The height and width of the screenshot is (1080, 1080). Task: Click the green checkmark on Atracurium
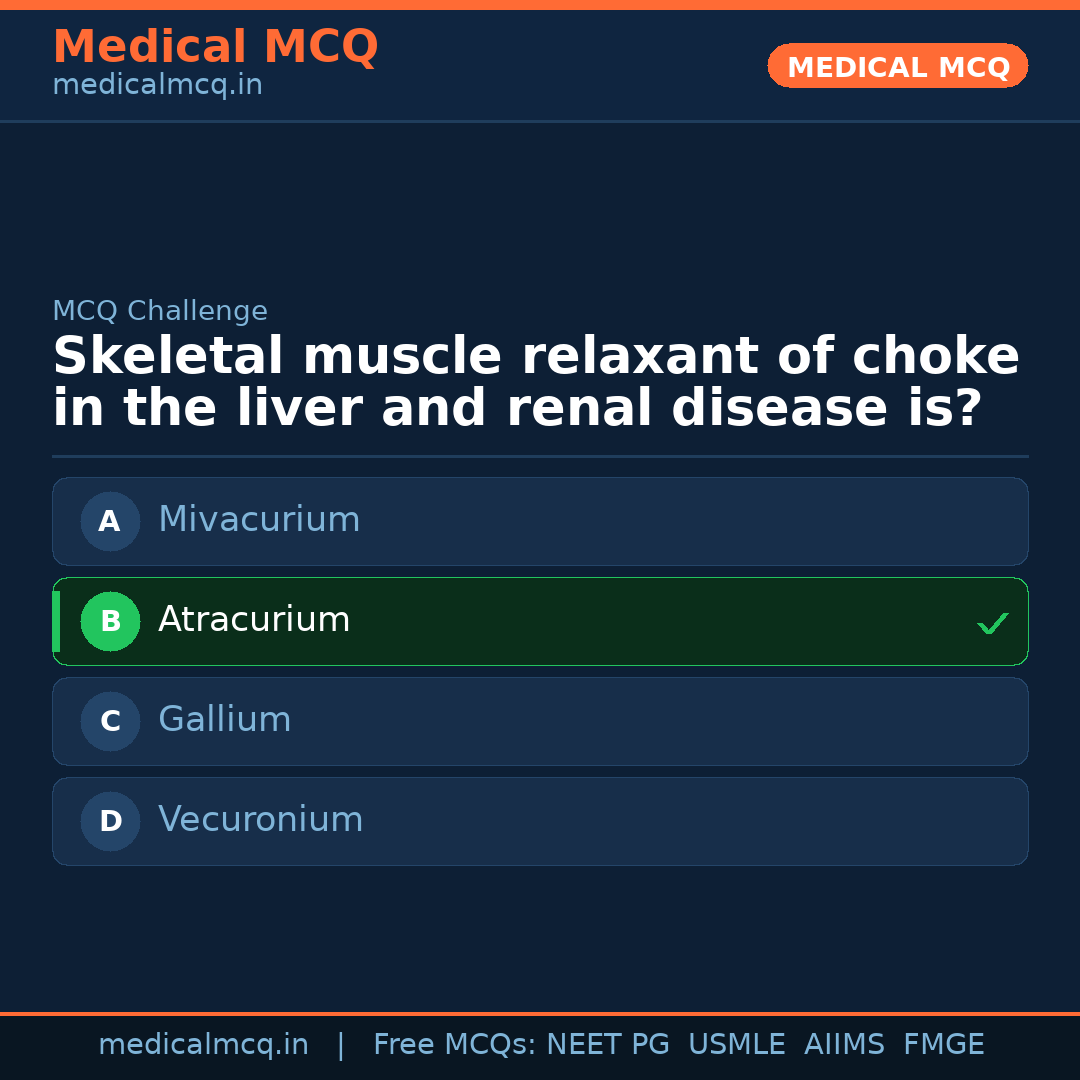coord(993,623)
